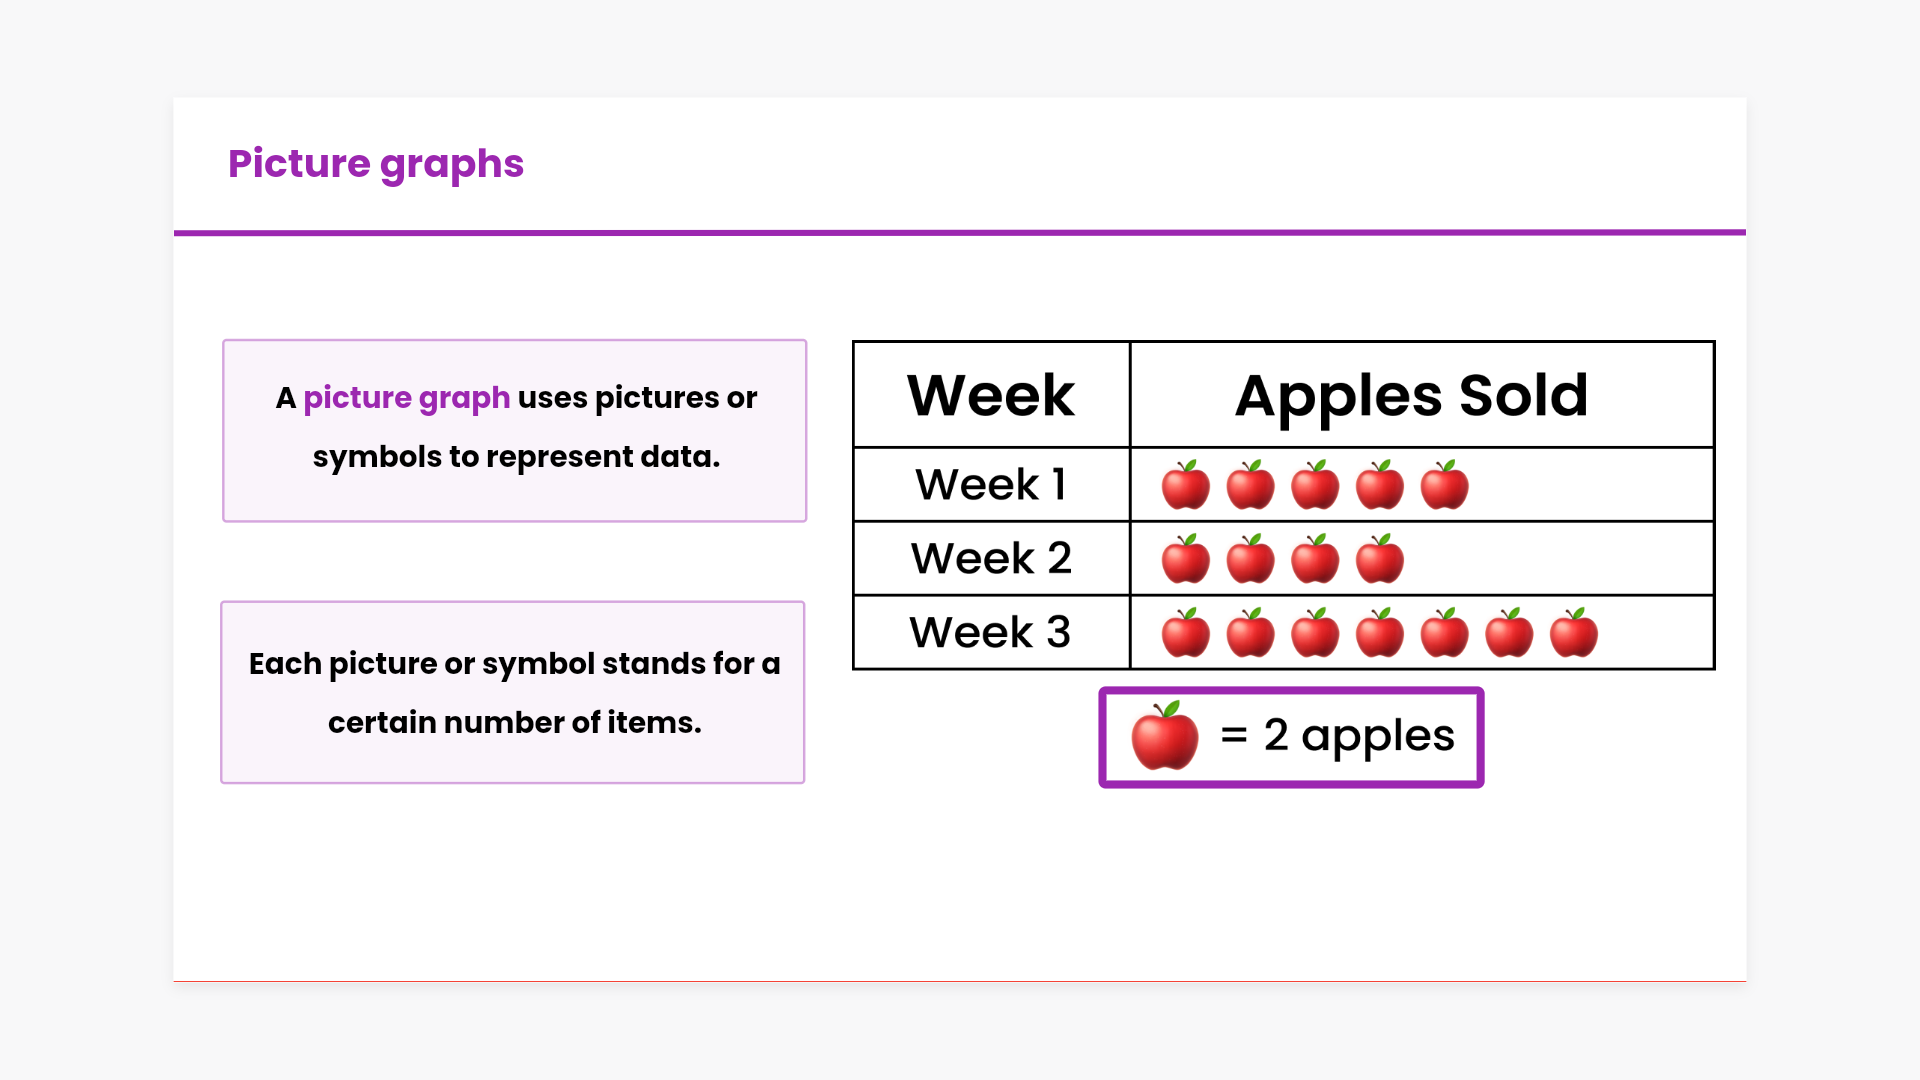Select the "Week 2" row label
1920x1080 pixels.
(991, 559)
